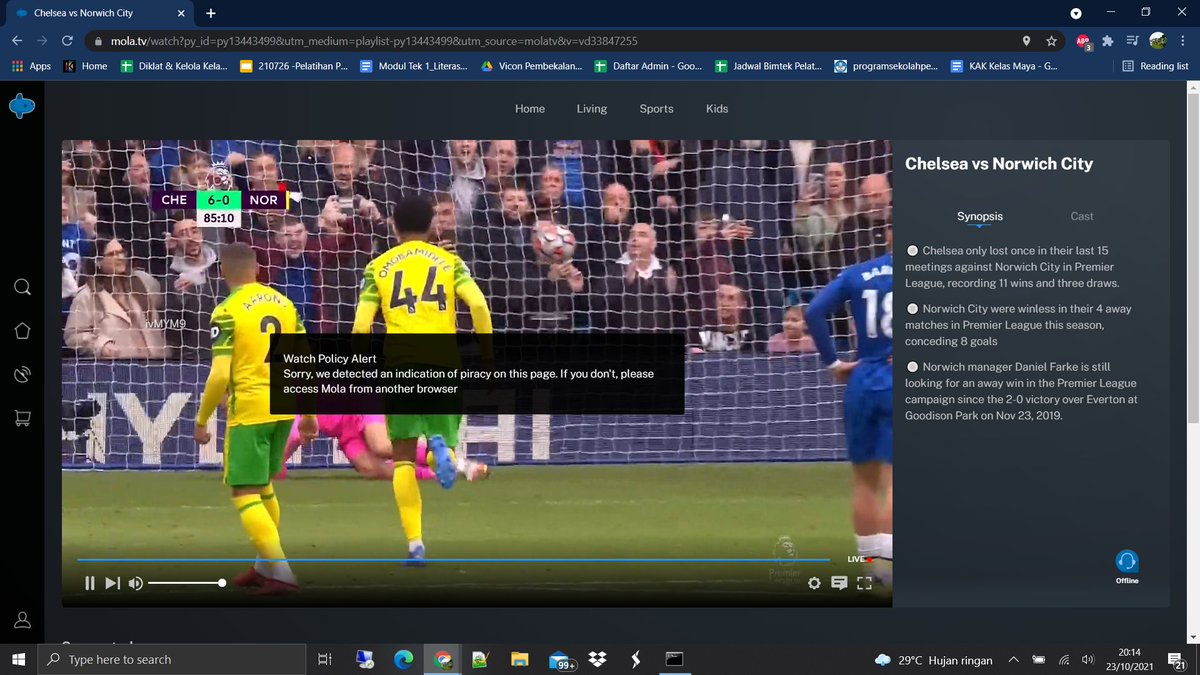Mute the video player volume
The image size is (1200, 675).
tap(136, 583)
